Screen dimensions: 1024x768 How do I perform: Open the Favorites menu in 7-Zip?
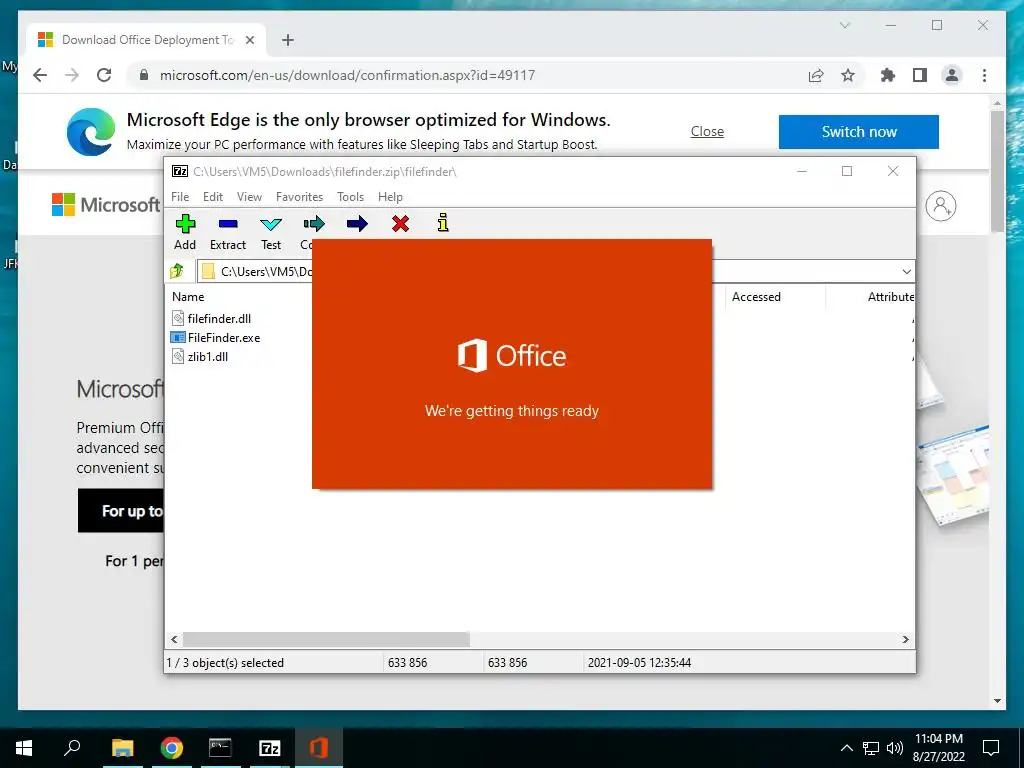(x=299, y=197)
